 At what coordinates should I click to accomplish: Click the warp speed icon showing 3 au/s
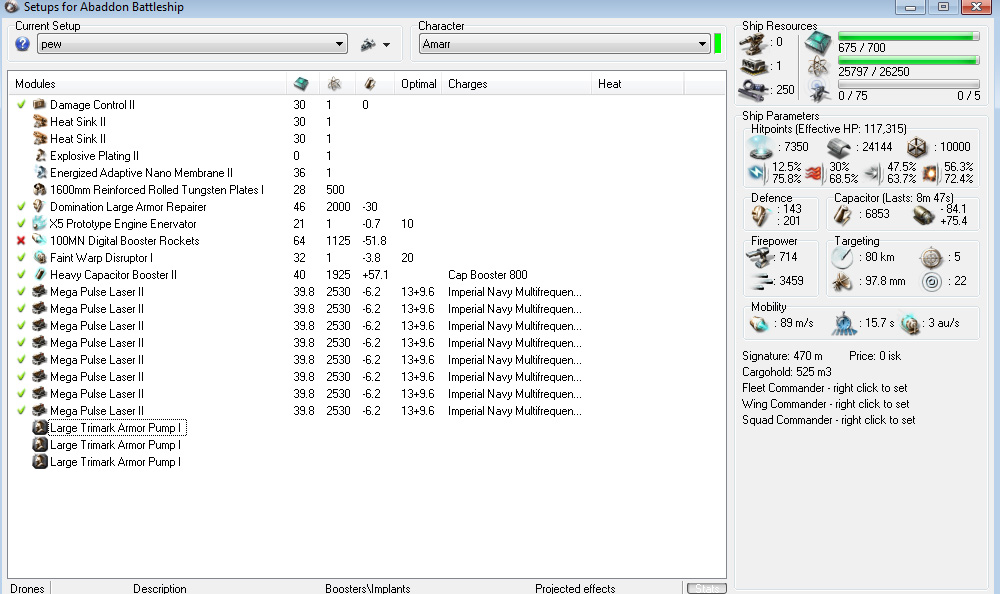coord(910,324)
